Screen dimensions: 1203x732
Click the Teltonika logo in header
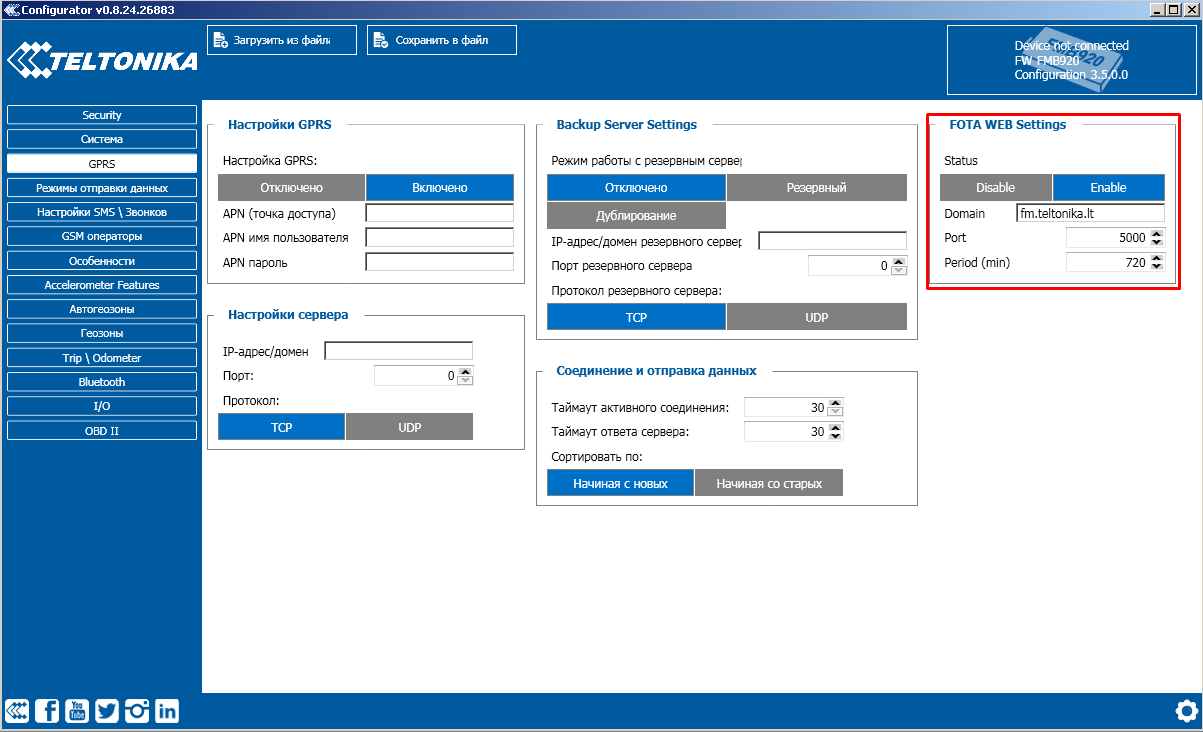pyautogui.click(x=102, y=61)
